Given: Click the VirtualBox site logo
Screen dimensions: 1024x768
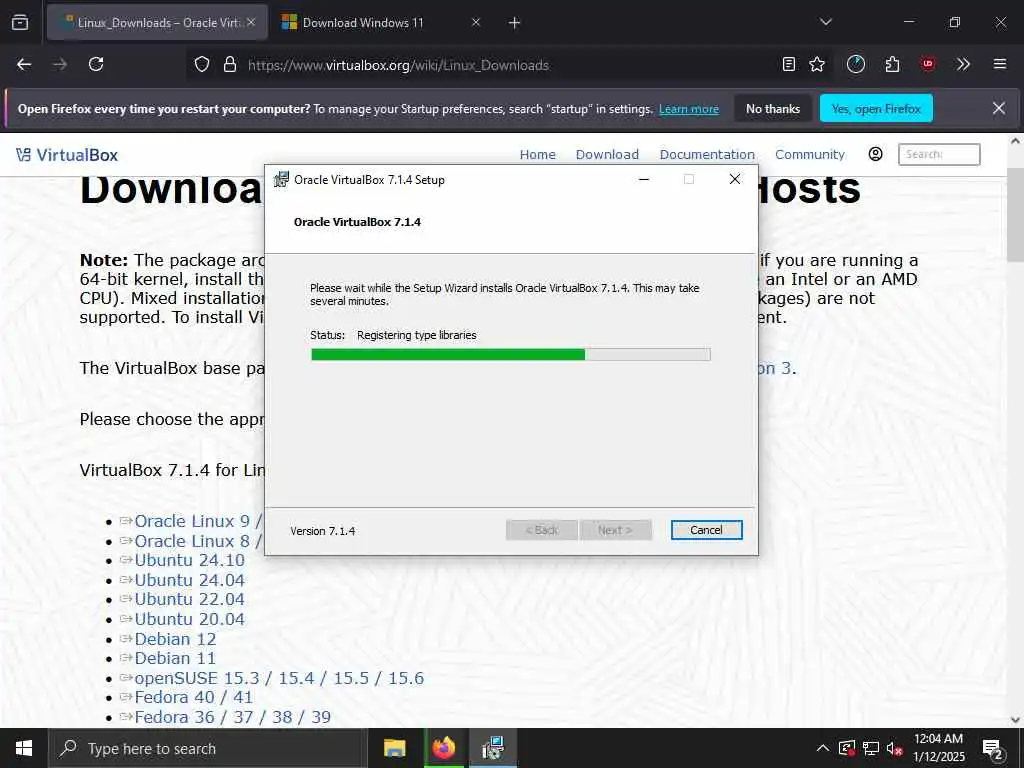Looking at the screenshot, I should coord(67,155).
